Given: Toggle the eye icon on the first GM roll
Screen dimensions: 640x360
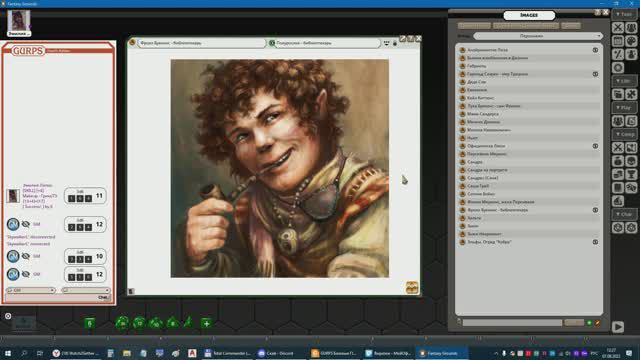Looking at the screenshot, I should pos(26,224).
